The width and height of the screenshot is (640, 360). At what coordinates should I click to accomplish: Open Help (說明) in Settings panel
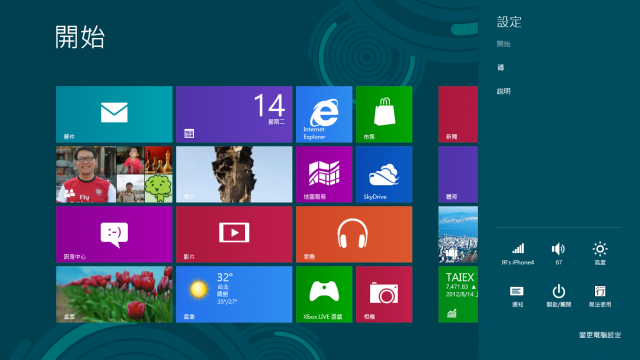[503, 91]
